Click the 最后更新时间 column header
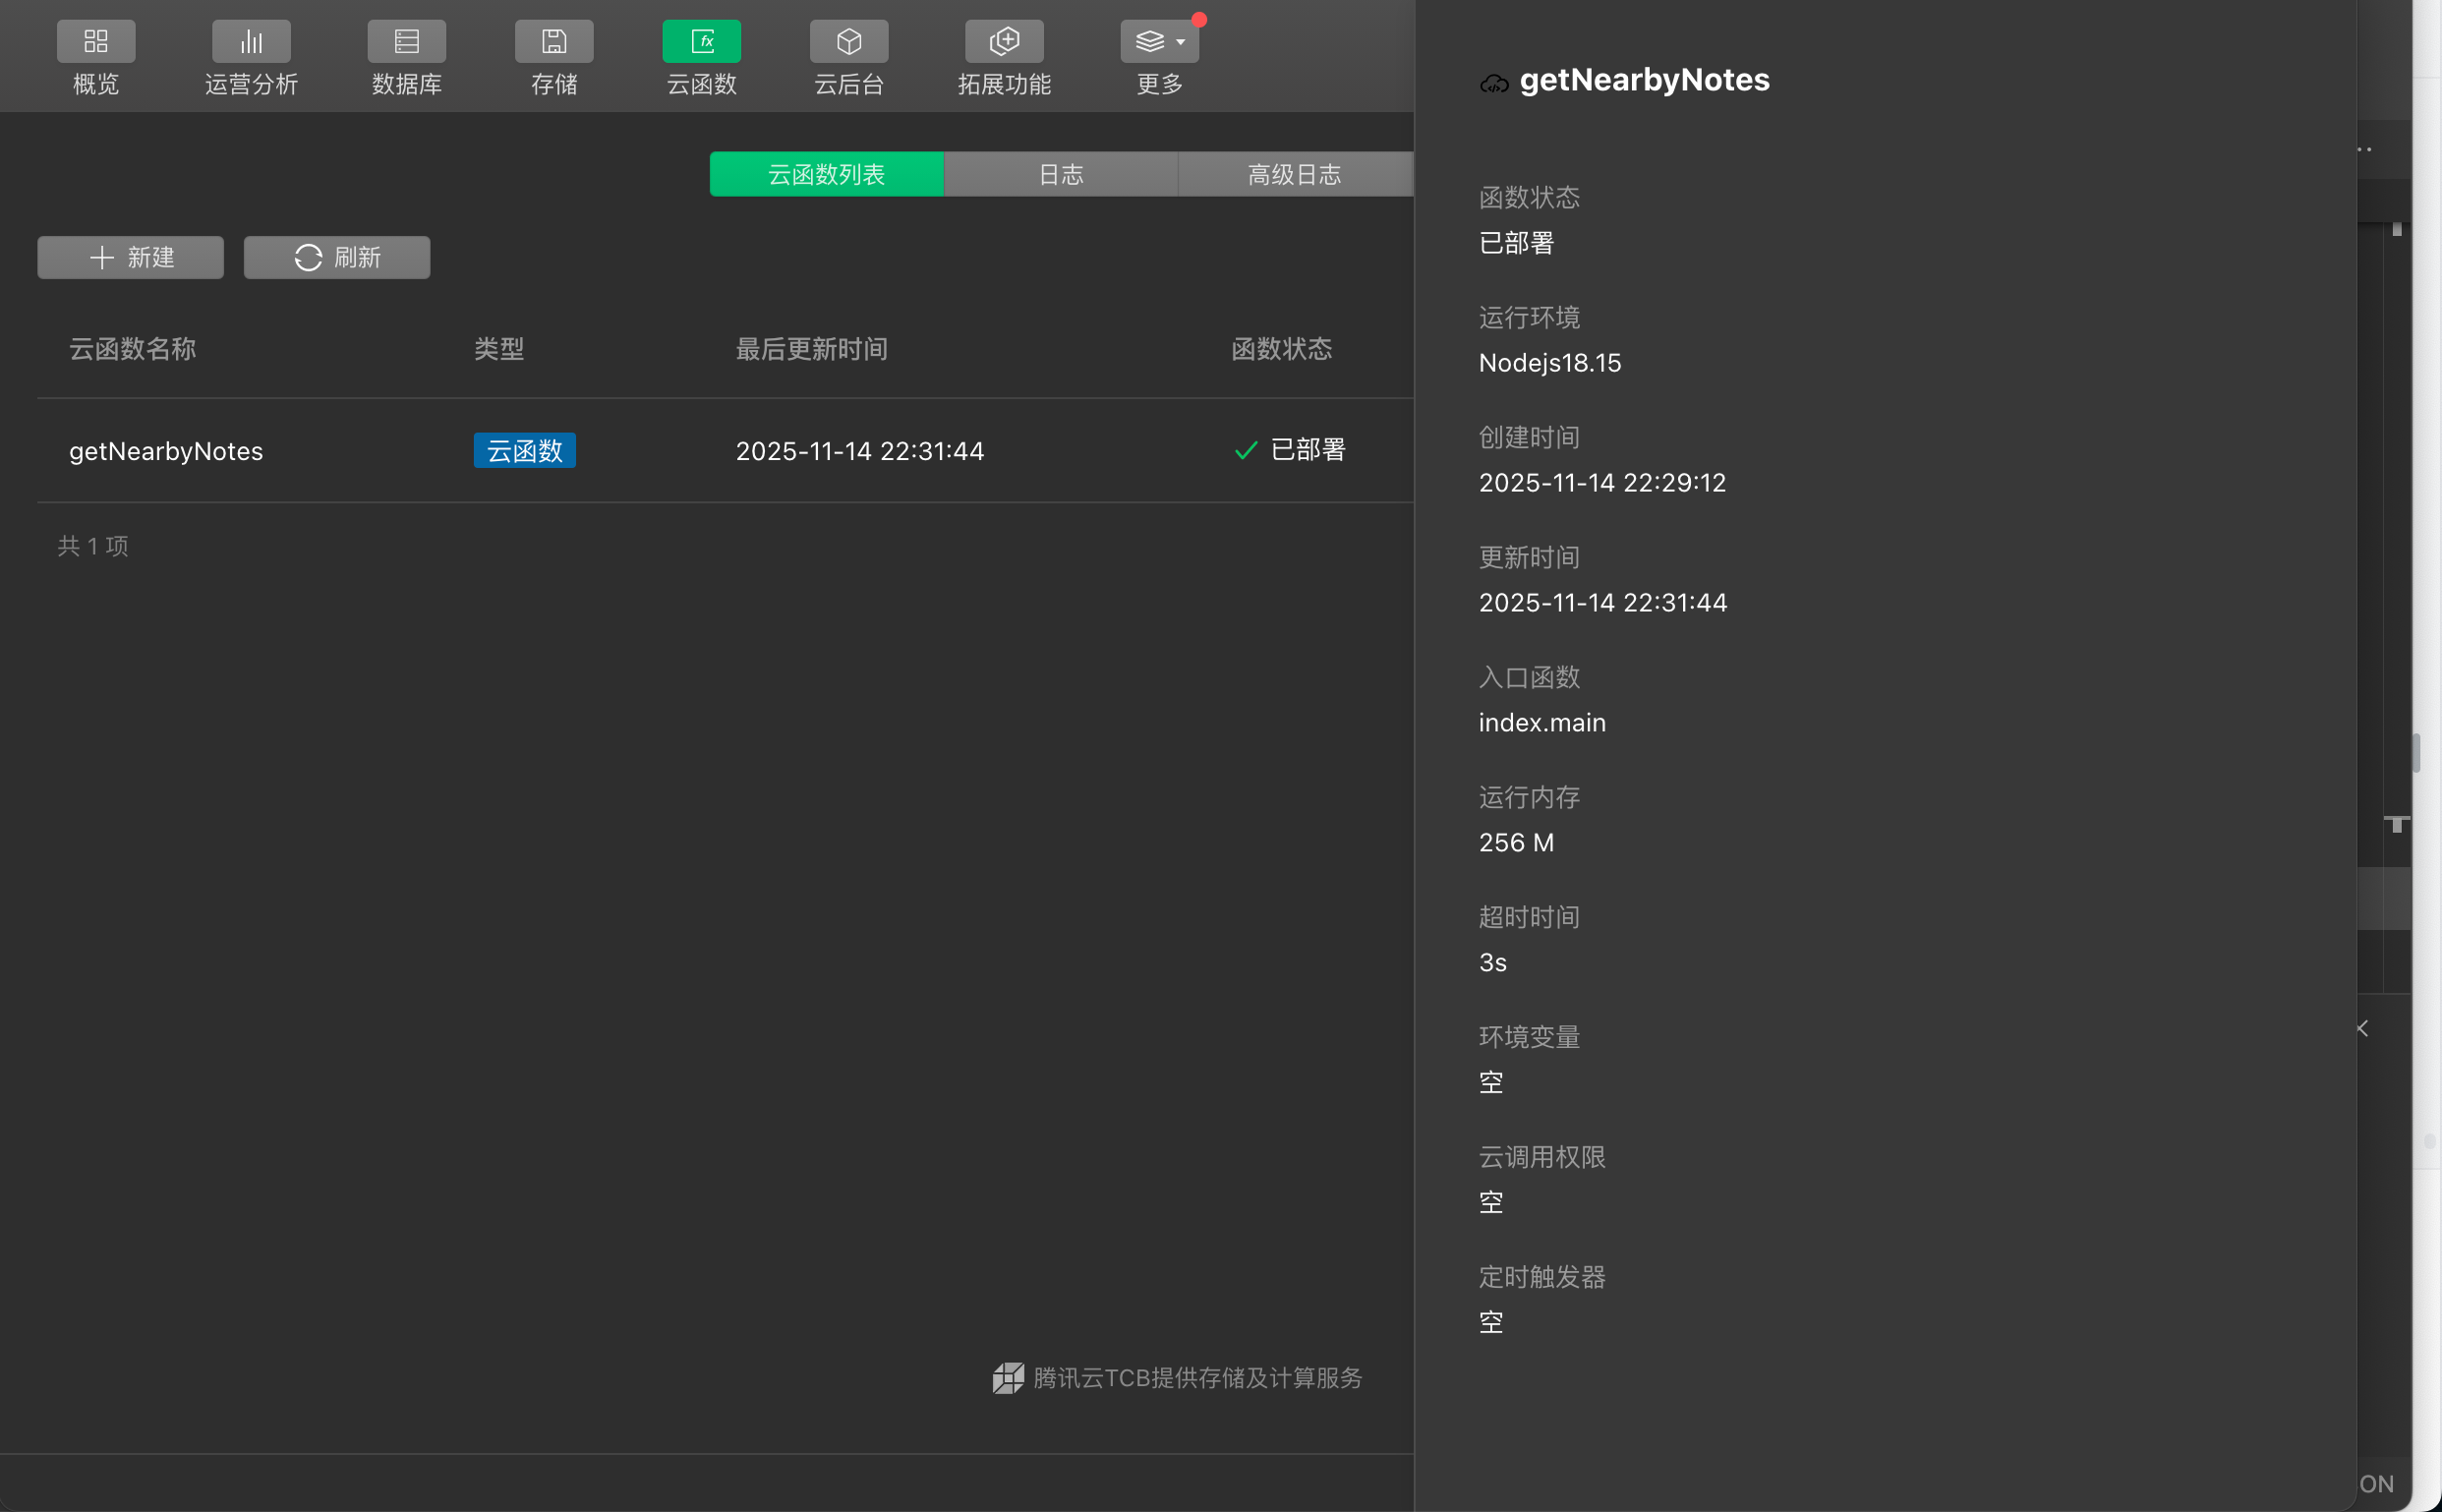The width and height of the screenshot is (2442, 1512). point(811,349)
